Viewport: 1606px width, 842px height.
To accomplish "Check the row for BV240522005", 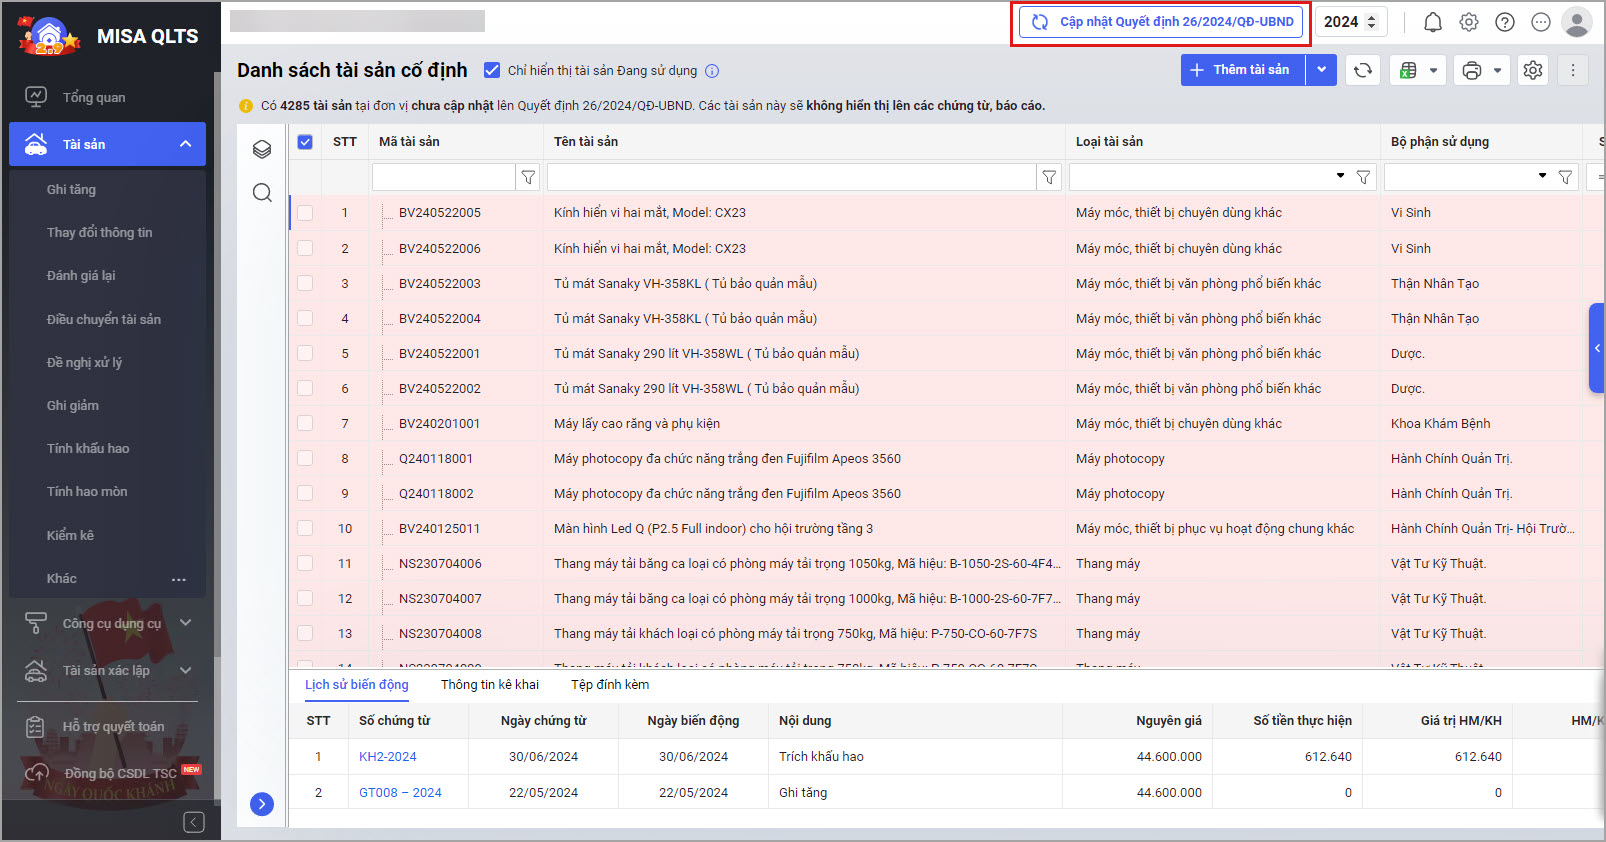I will click(305, 213).
